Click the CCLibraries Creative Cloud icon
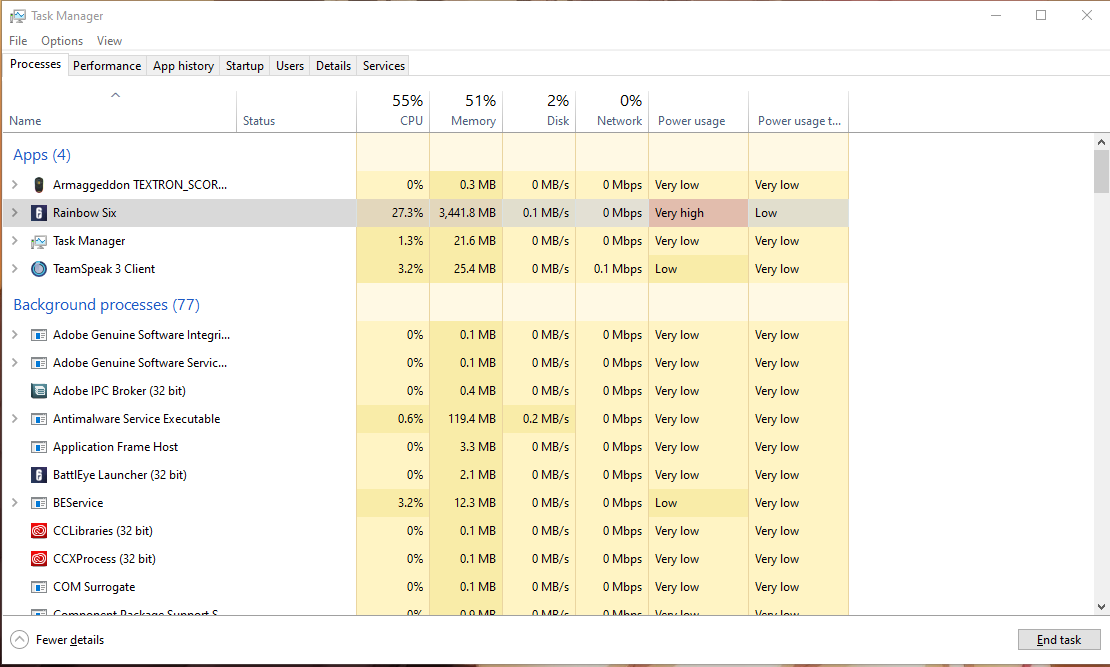This screenshot has height=667, width=1110. click(x=39, y=531)
